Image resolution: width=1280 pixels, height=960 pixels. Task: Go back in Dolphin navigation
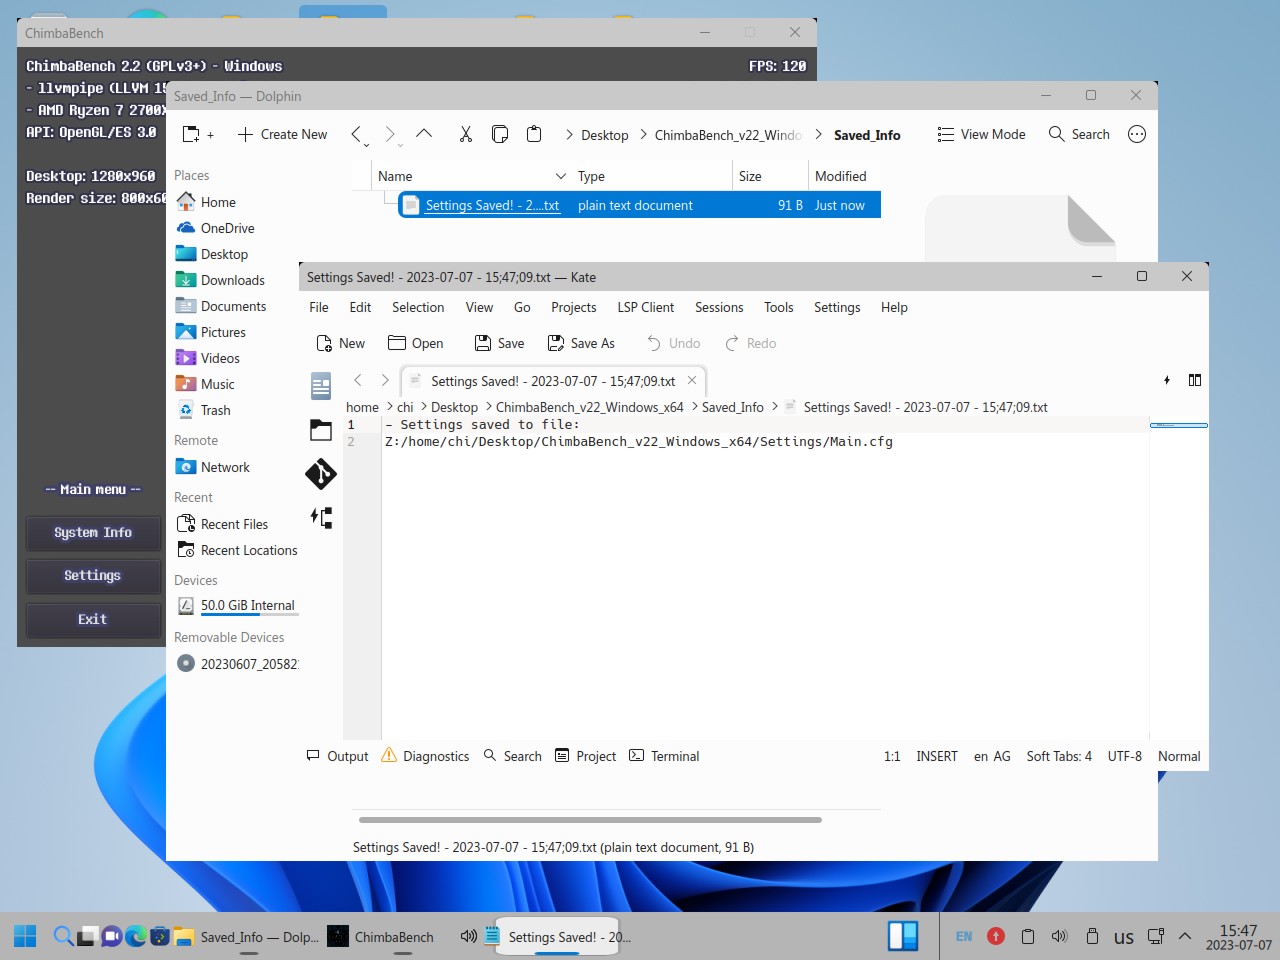tap(358, 134)
